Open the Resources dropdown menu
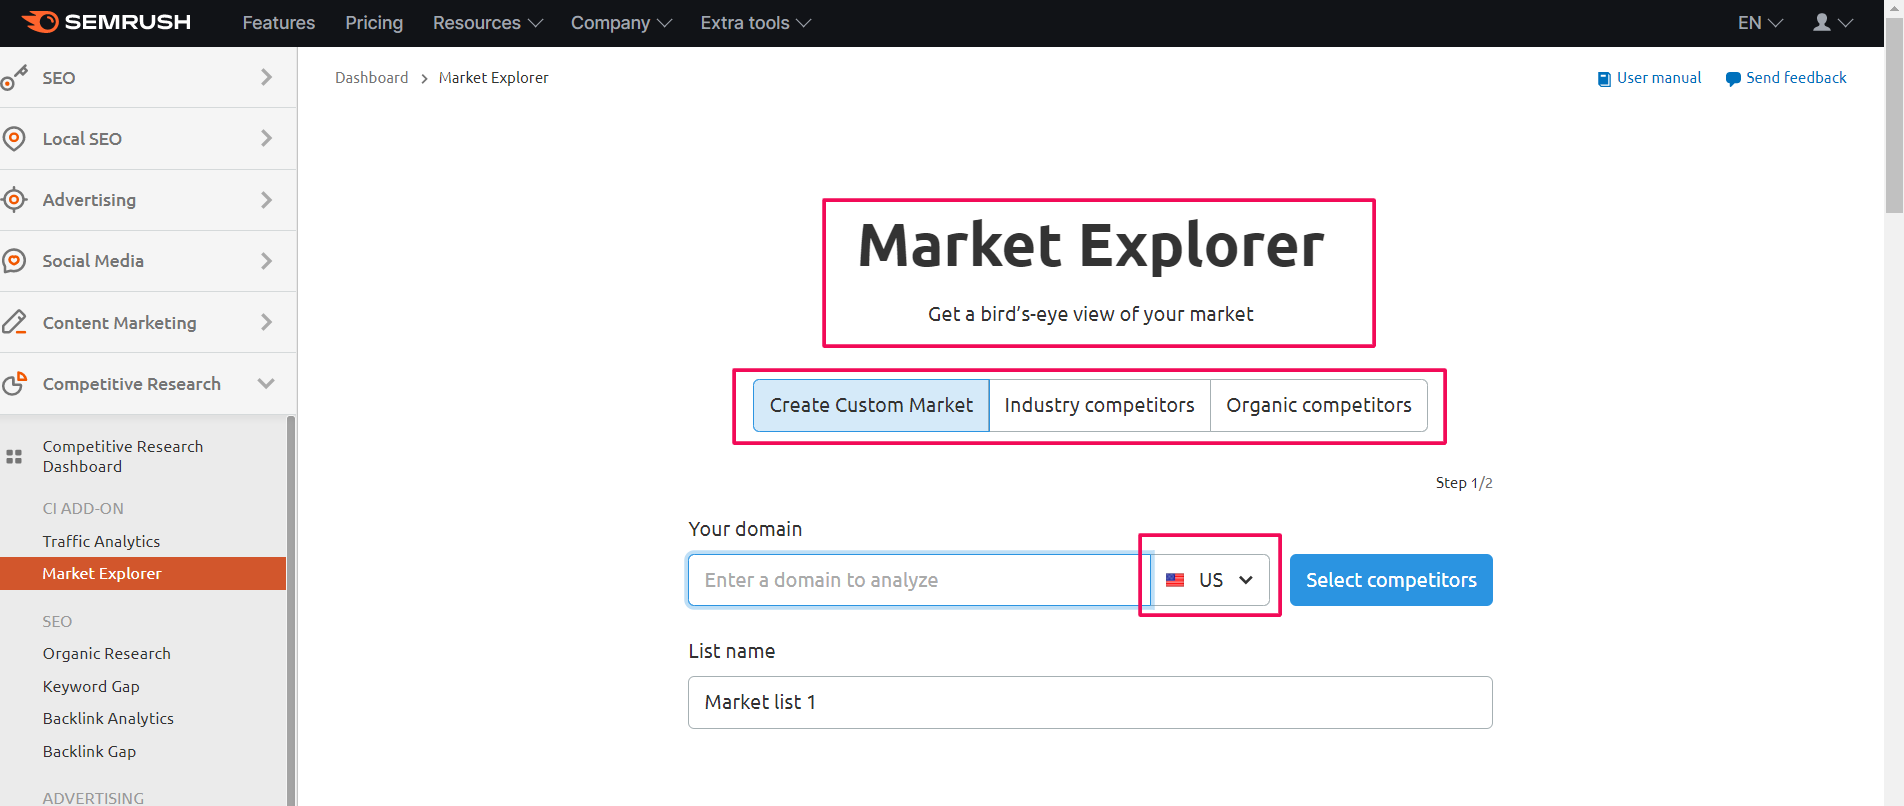Screen dimensions: 1904x806 (x=487, y=23)
